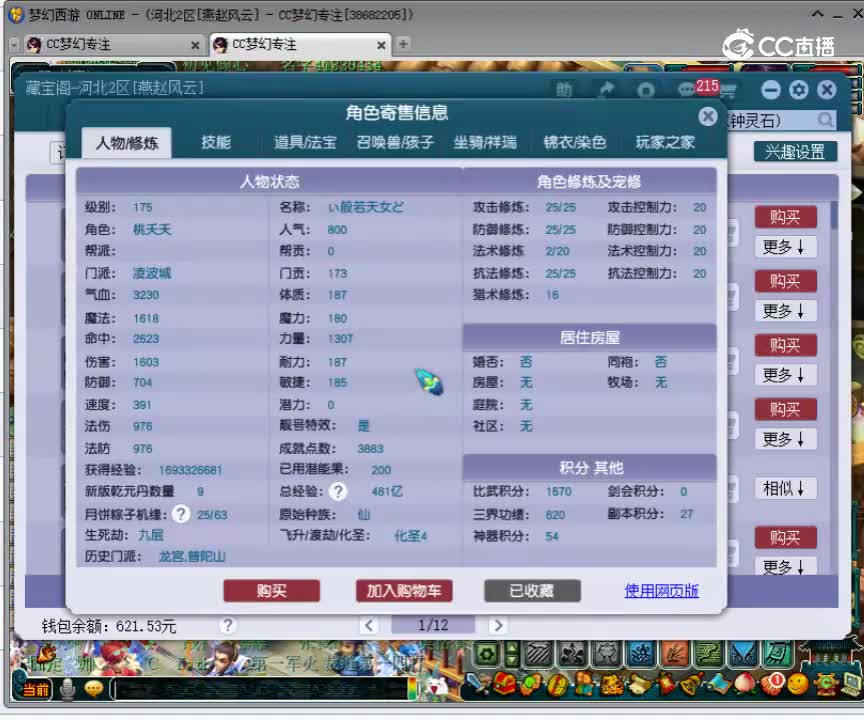The height and width of the screenshot is (720, 864).
Task: Go to the previous listings page
Action: [369, 625]
